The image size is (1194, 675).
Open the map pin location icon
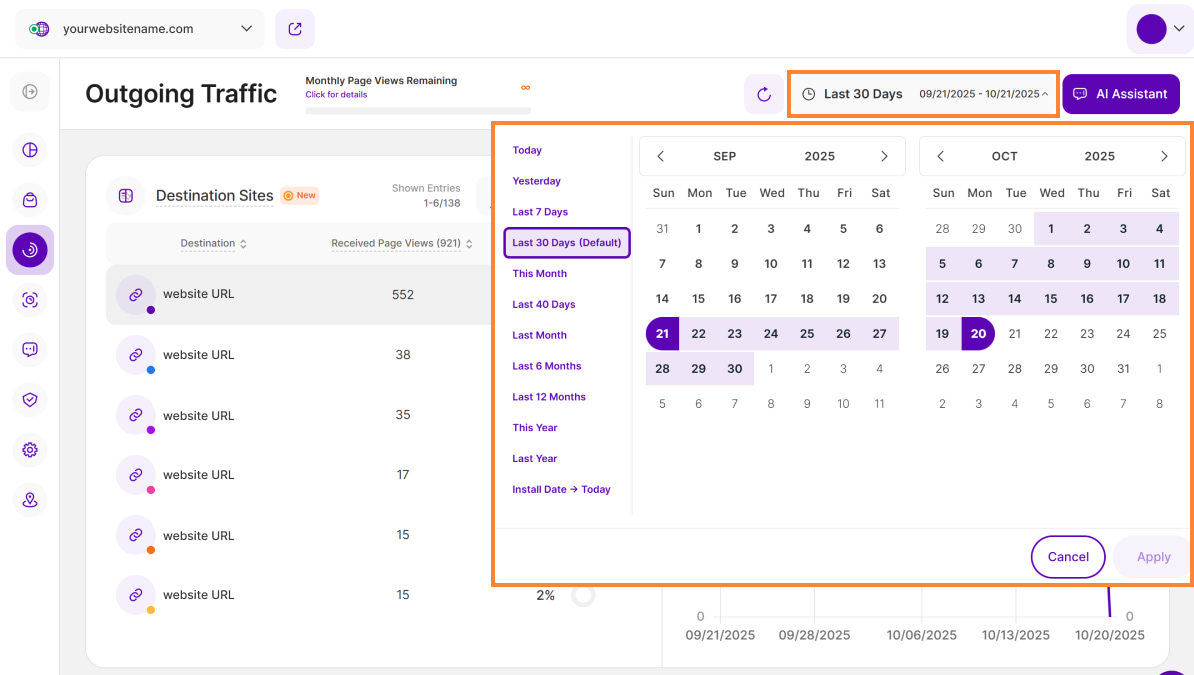click(30, 500)
